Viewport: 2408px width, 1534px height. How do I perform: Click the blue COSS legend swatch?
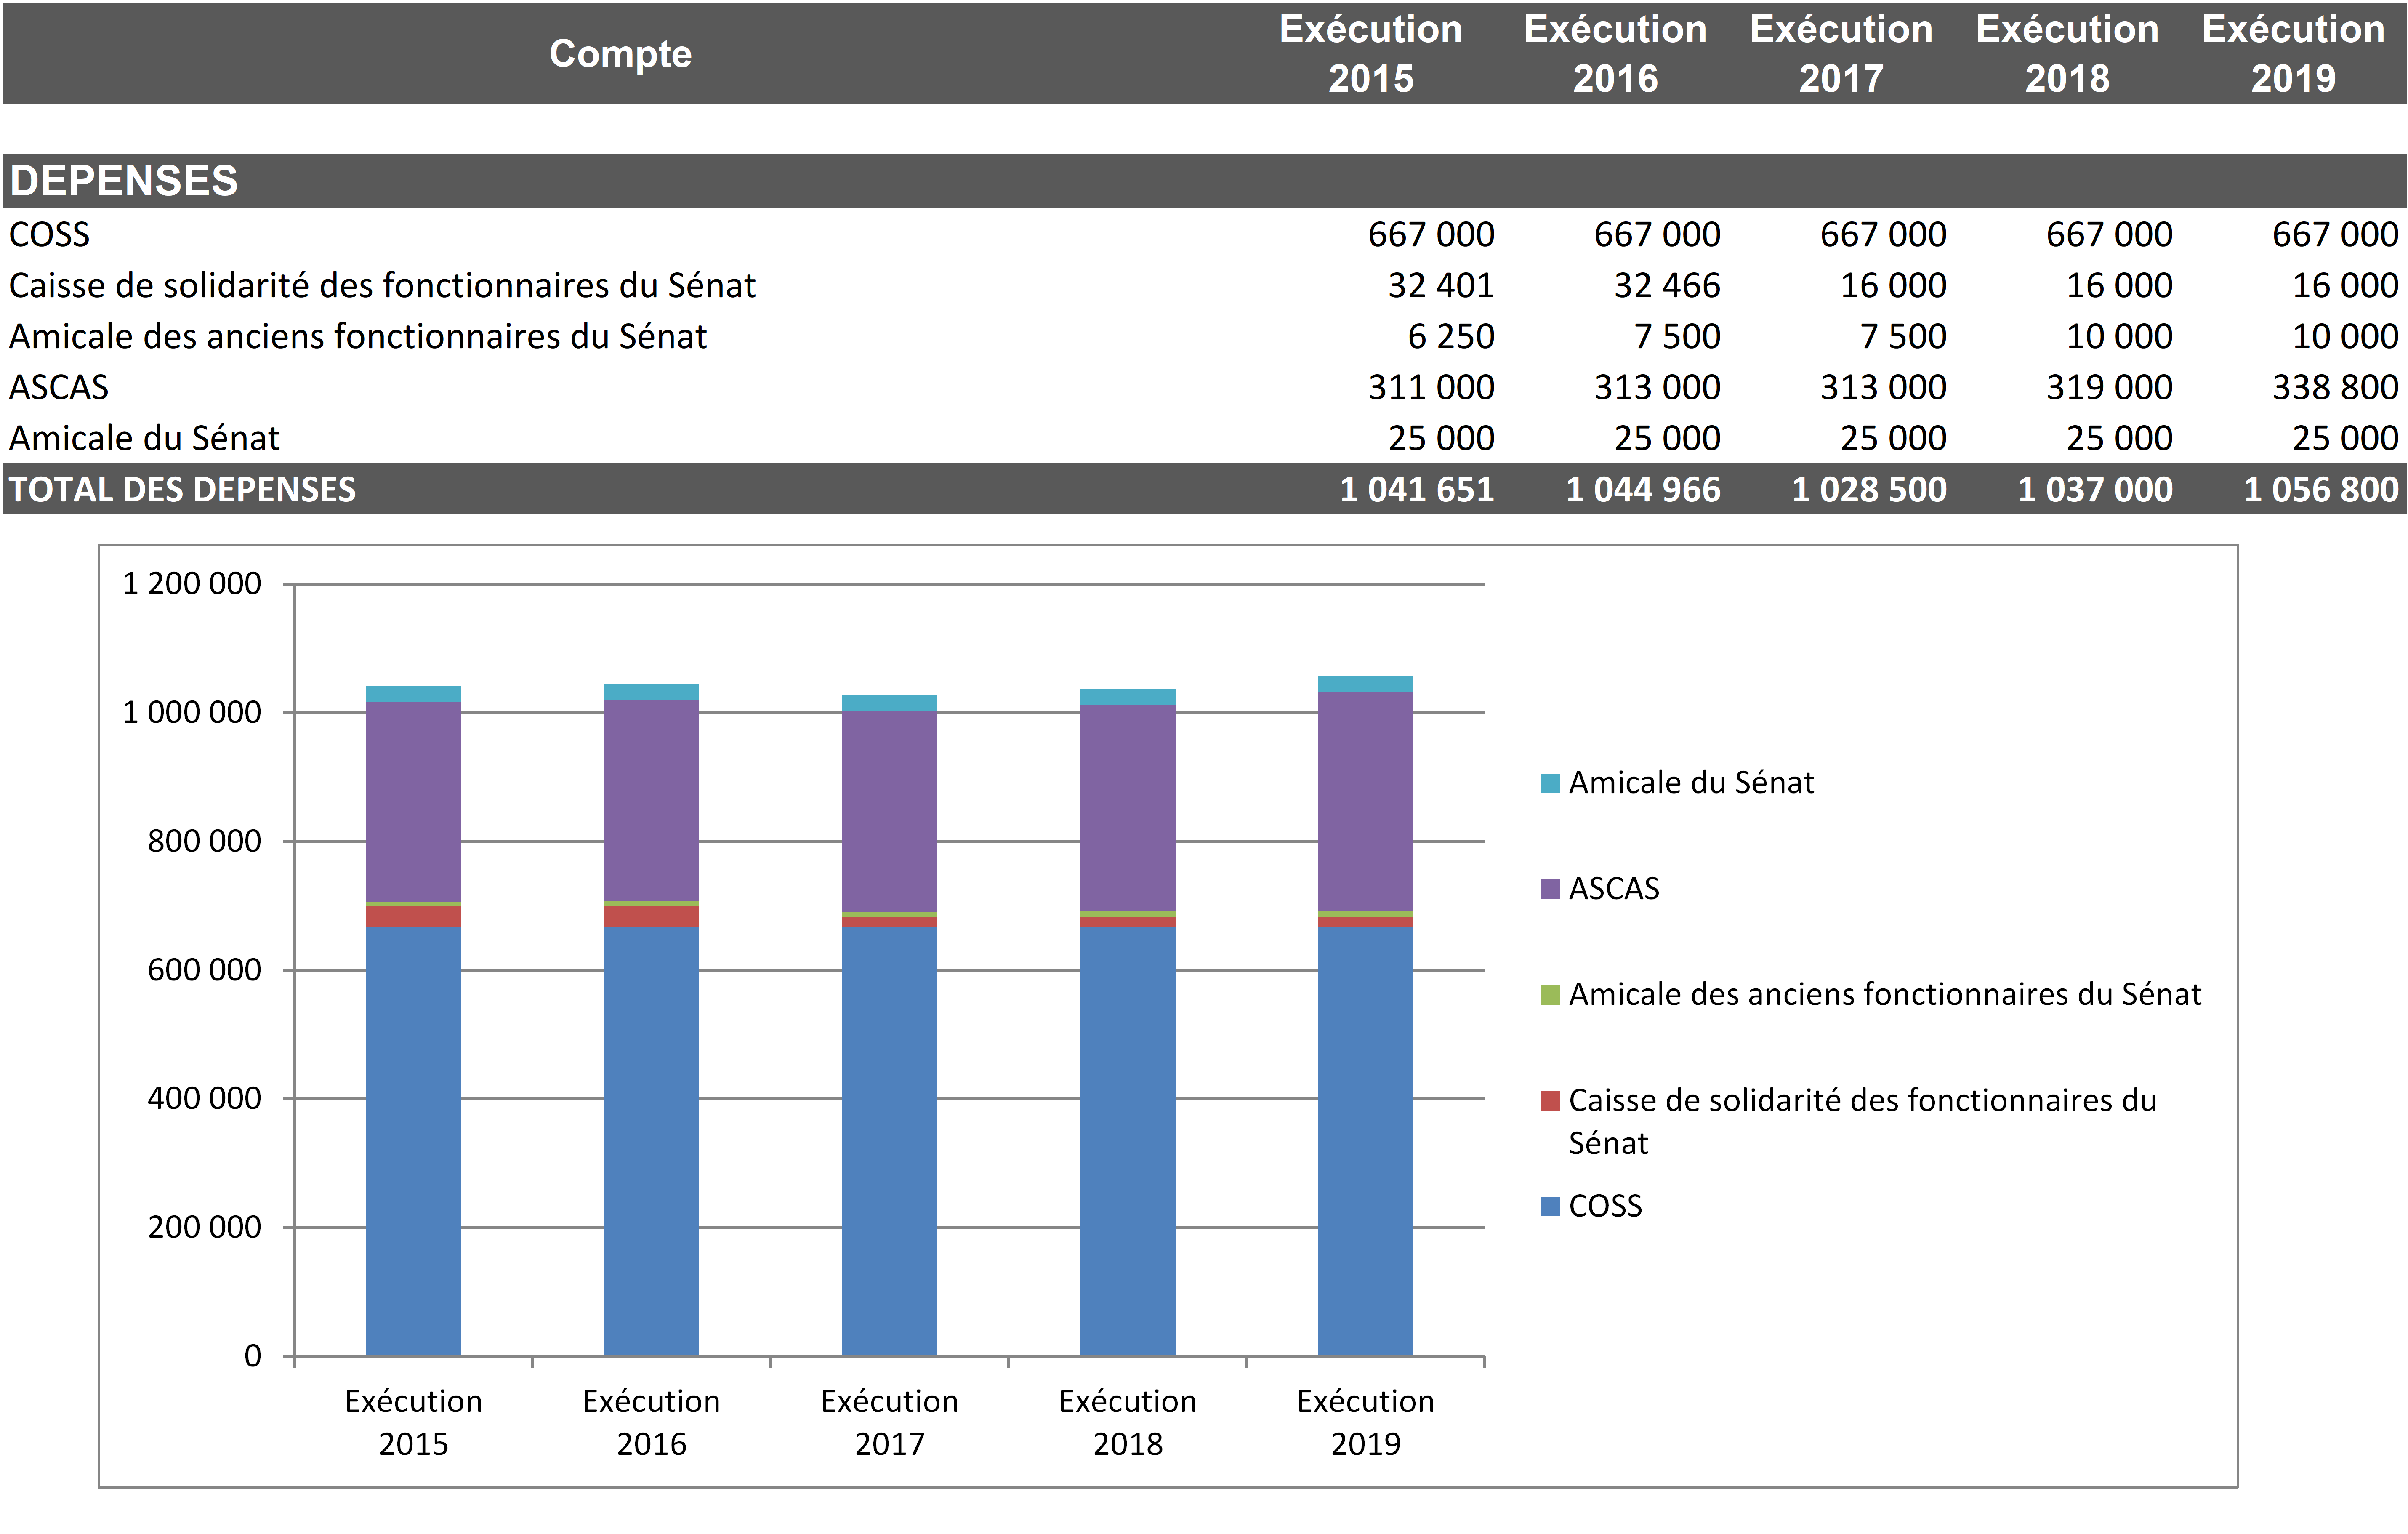(x=1550, y=1207)
